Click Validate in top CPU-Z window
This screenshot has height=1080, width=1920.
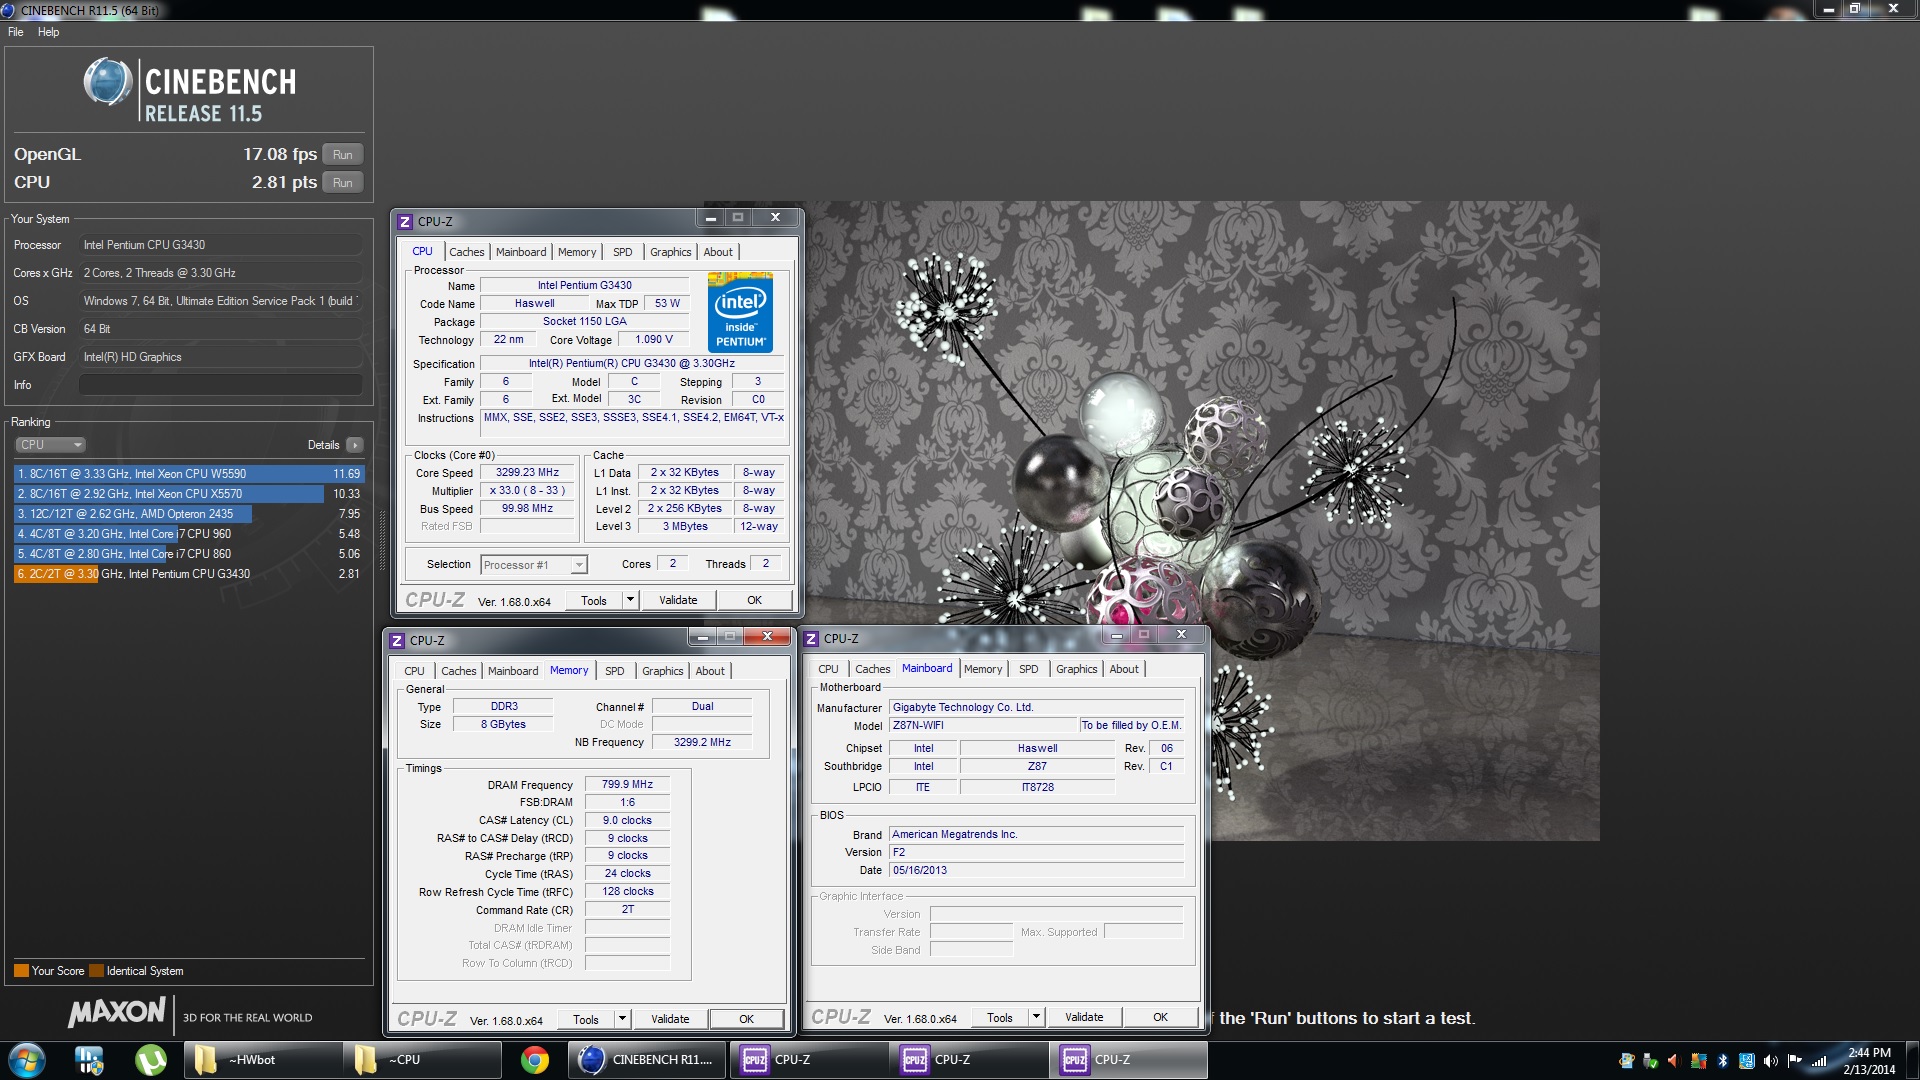[x=678, y=601]
